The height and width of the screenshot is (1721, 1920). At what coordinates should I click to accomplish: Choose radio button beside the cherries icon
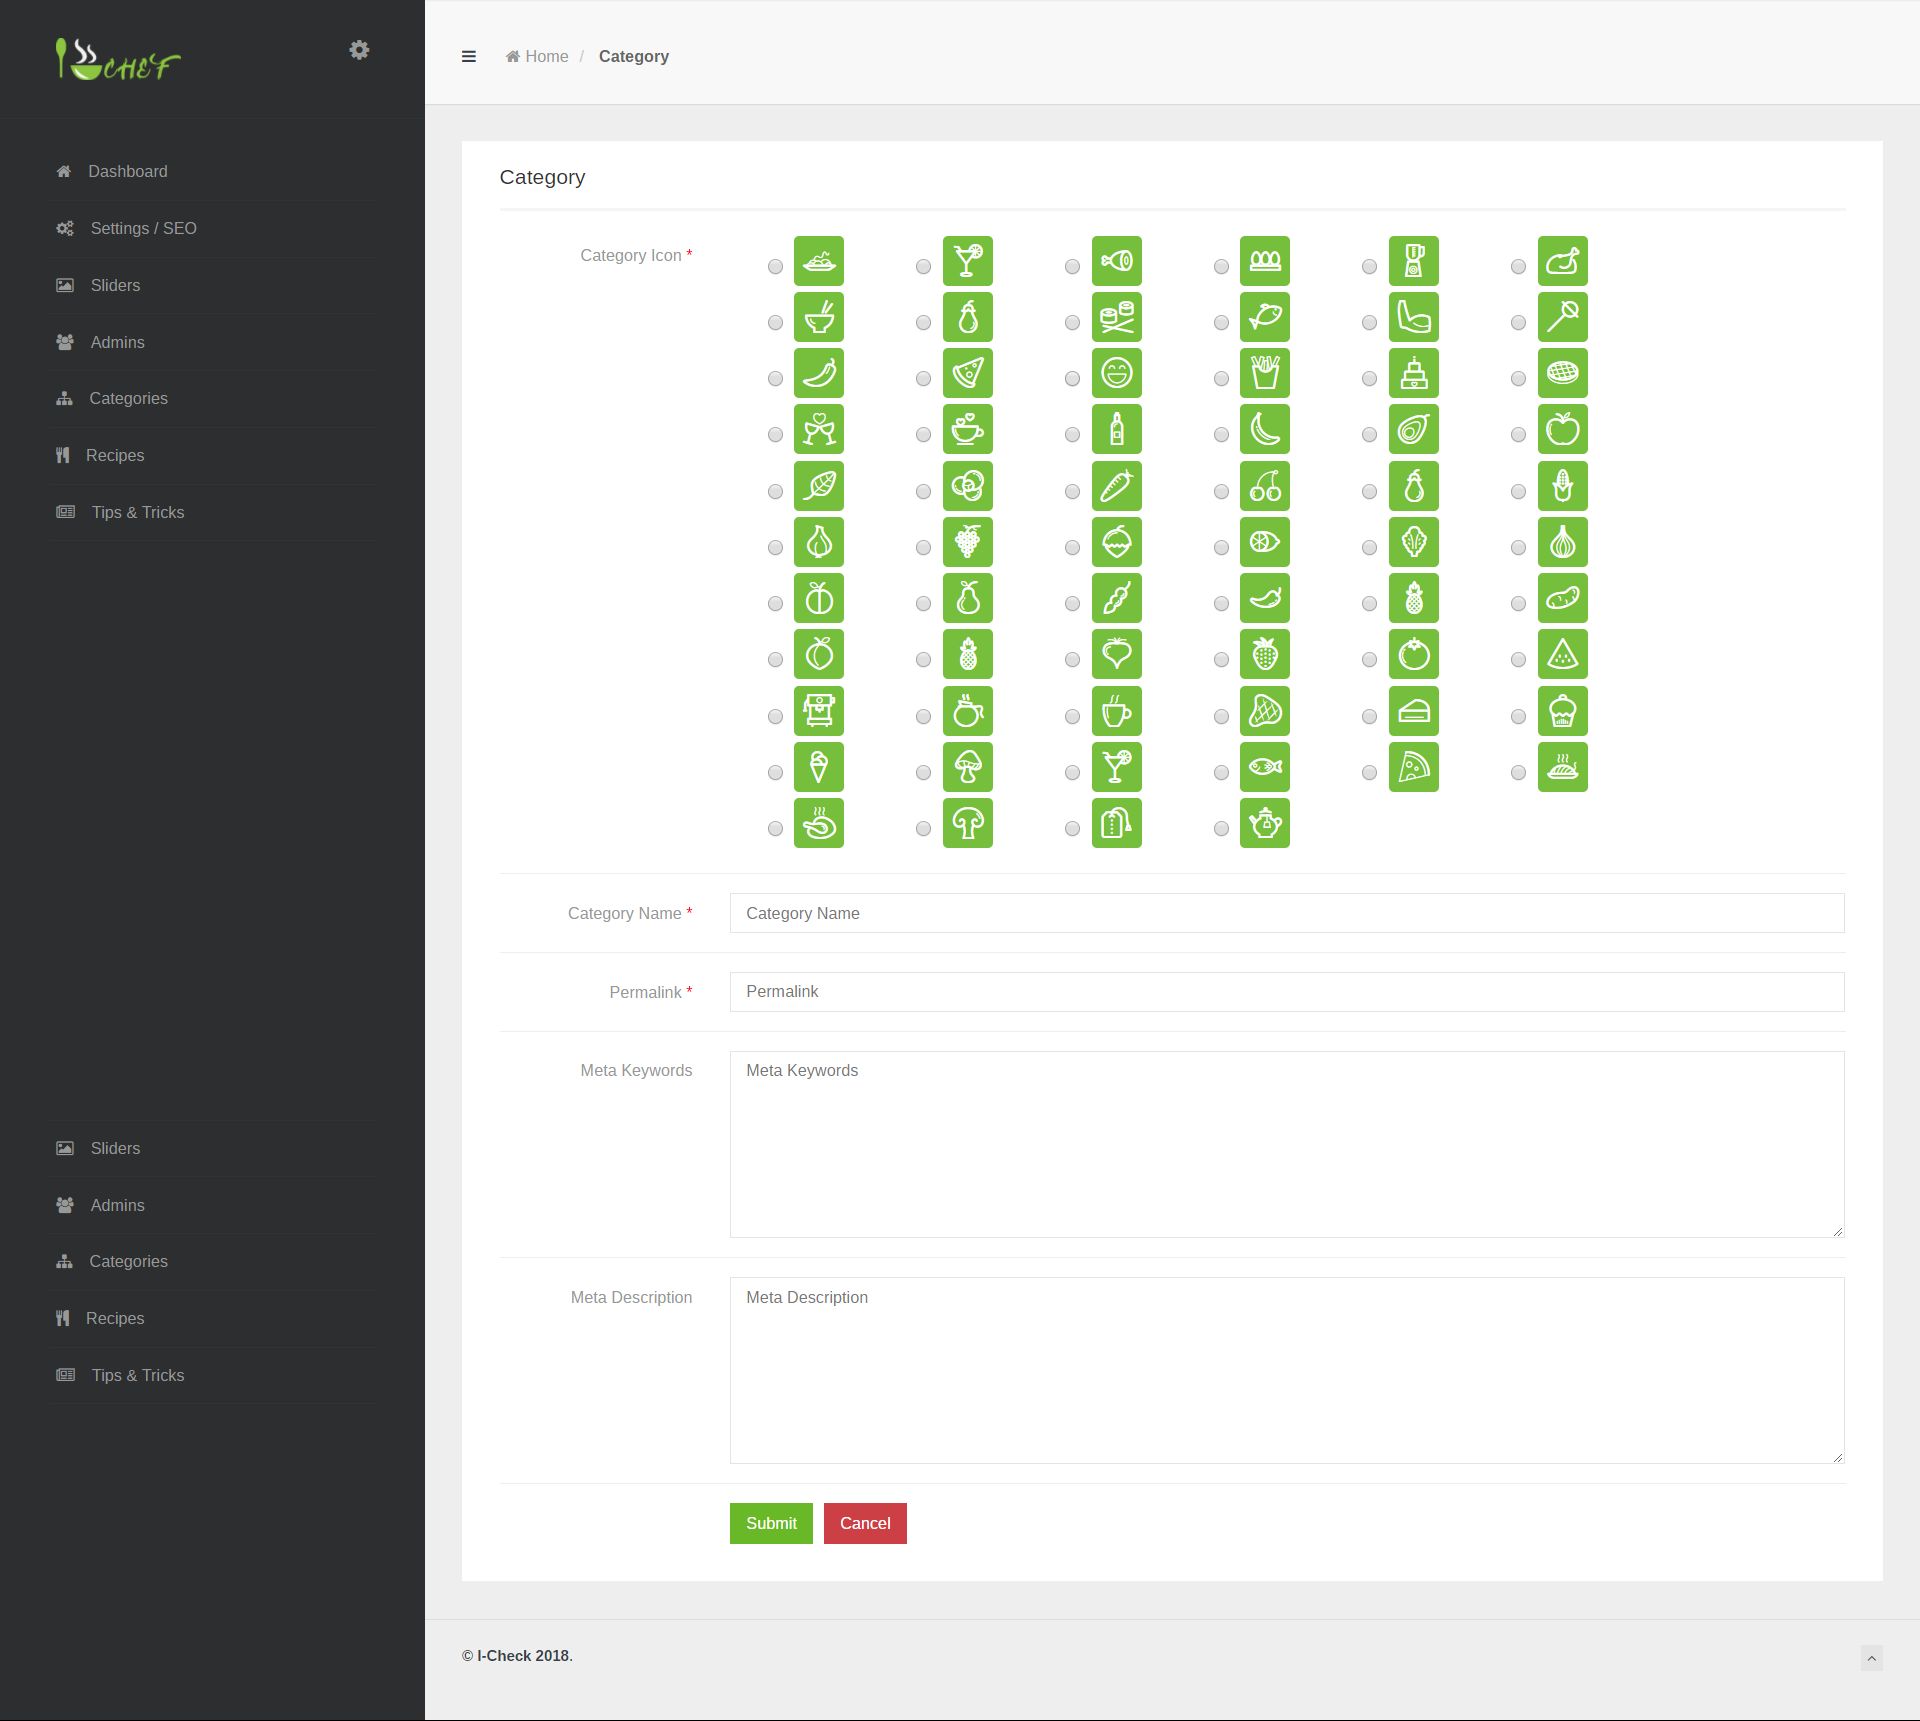pyautogui.click(x=1221, y=492)
